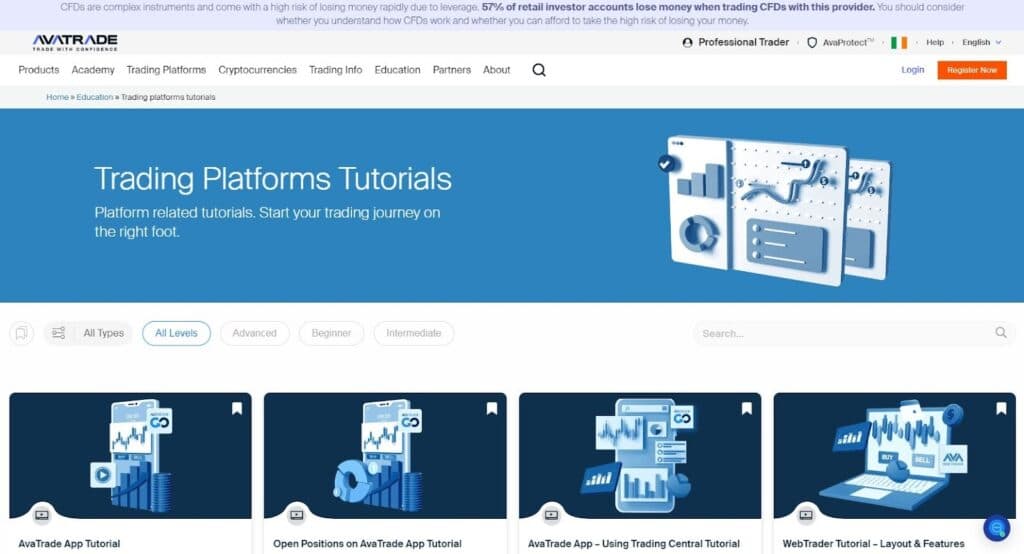Click the Login link
The height and width of the screenshot is (554, 1024).
[x=912, y=70]
